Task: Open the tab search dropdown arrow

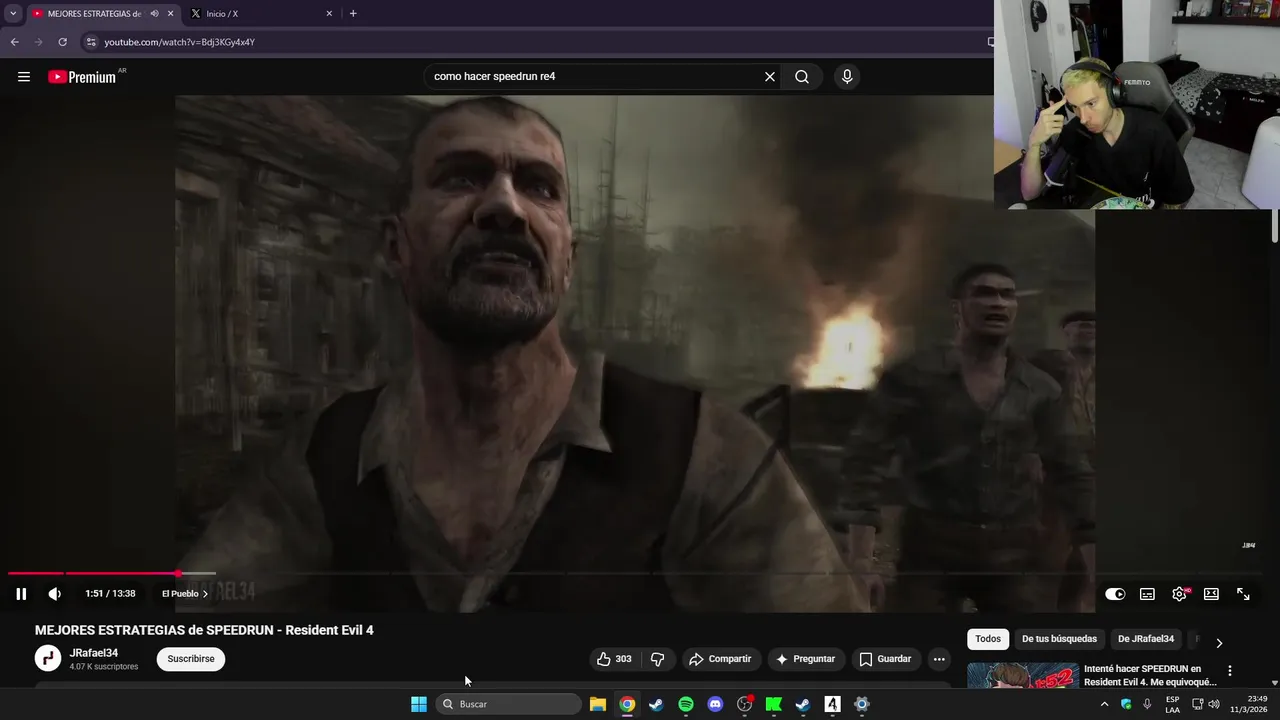Action: [13, 14]
